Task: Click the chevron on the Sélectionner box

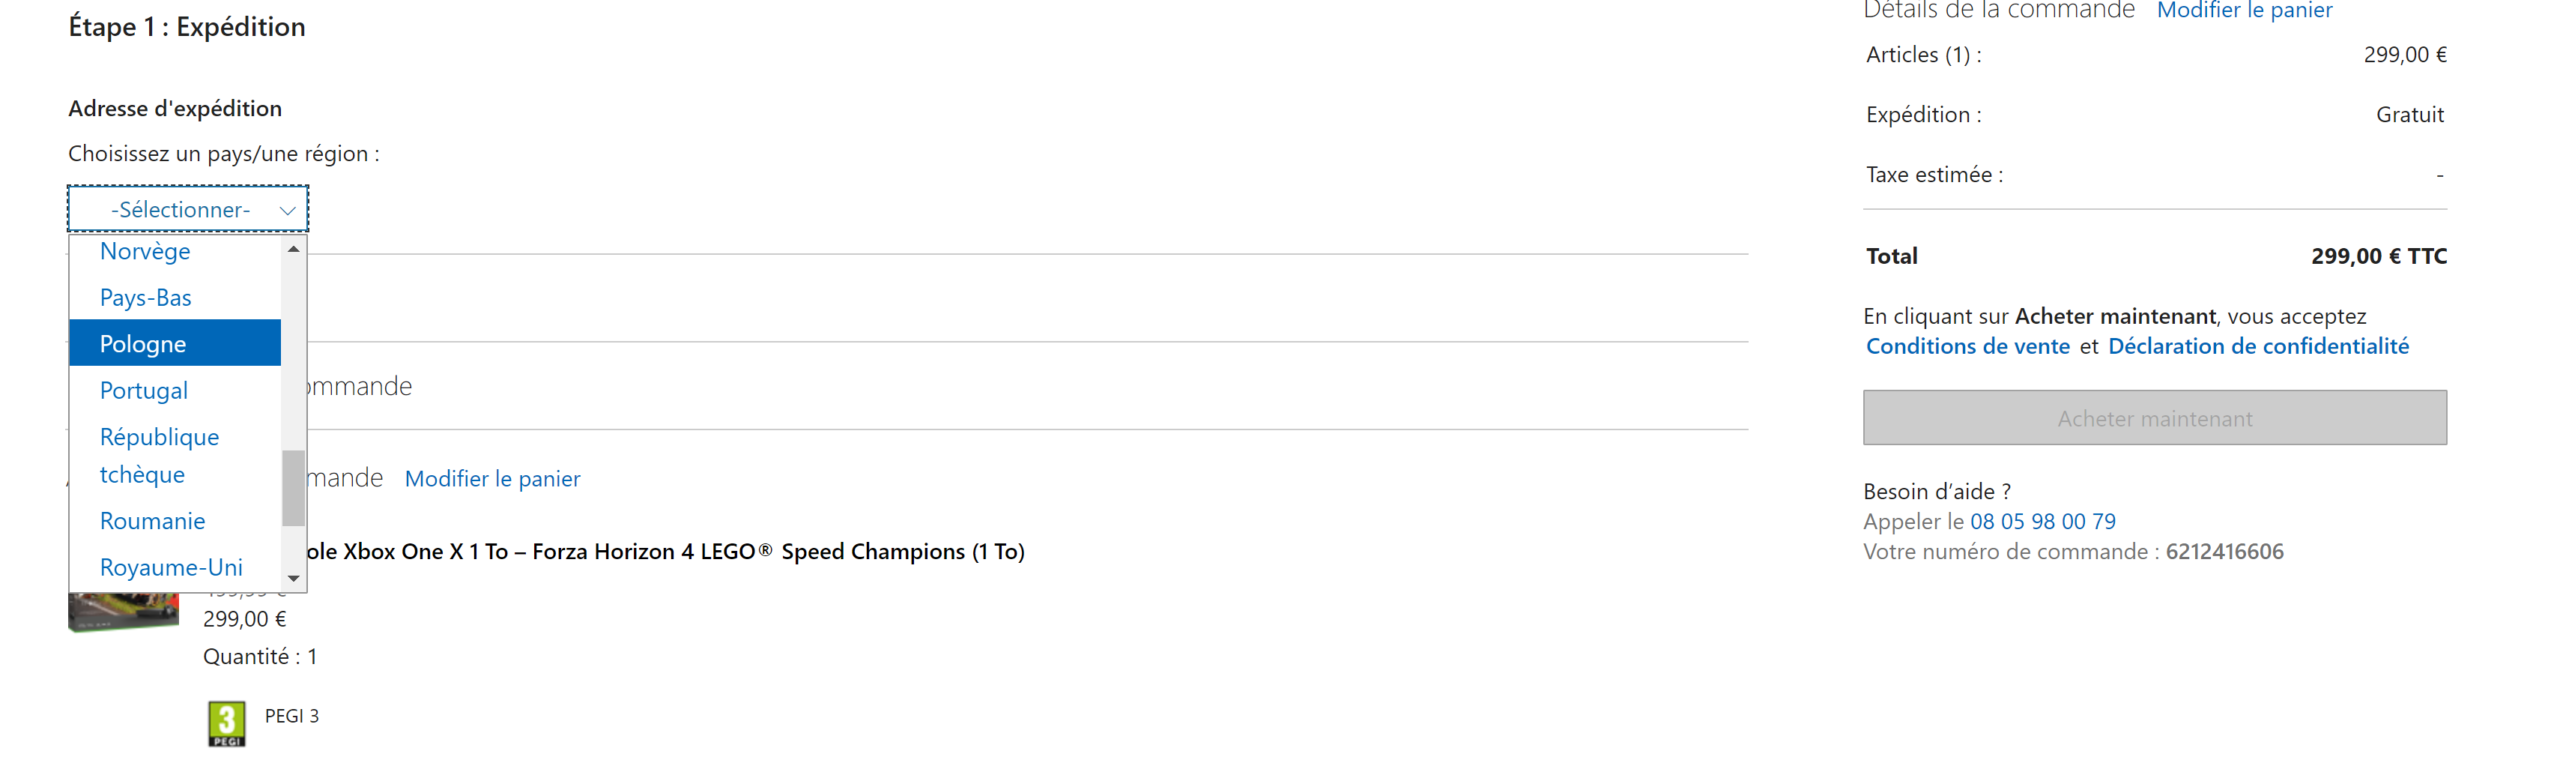Action: click(287, 210)
